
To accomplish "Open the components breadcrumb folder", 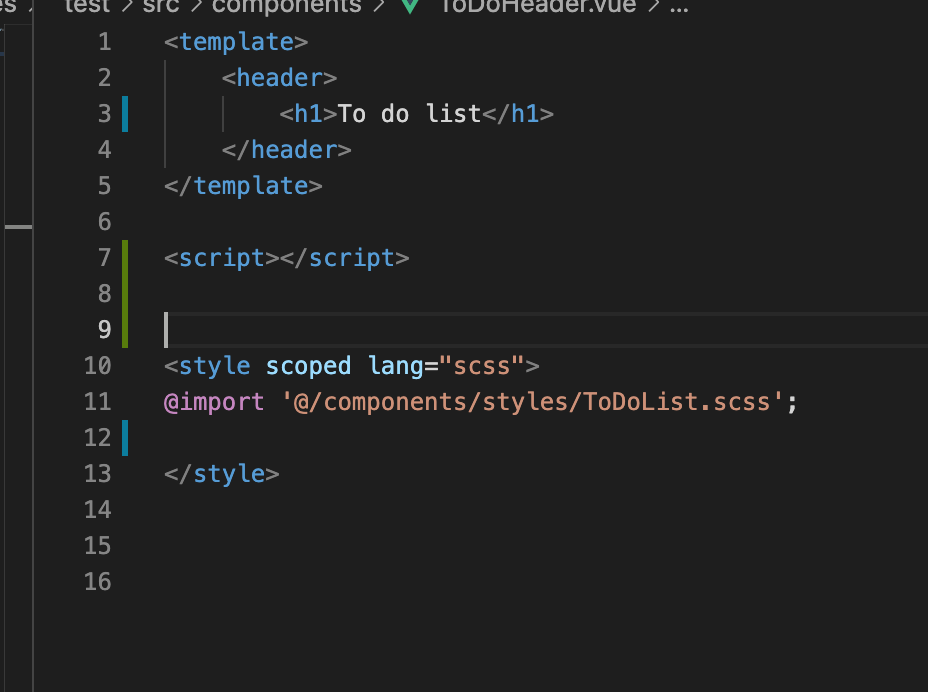I will (286, 6).
